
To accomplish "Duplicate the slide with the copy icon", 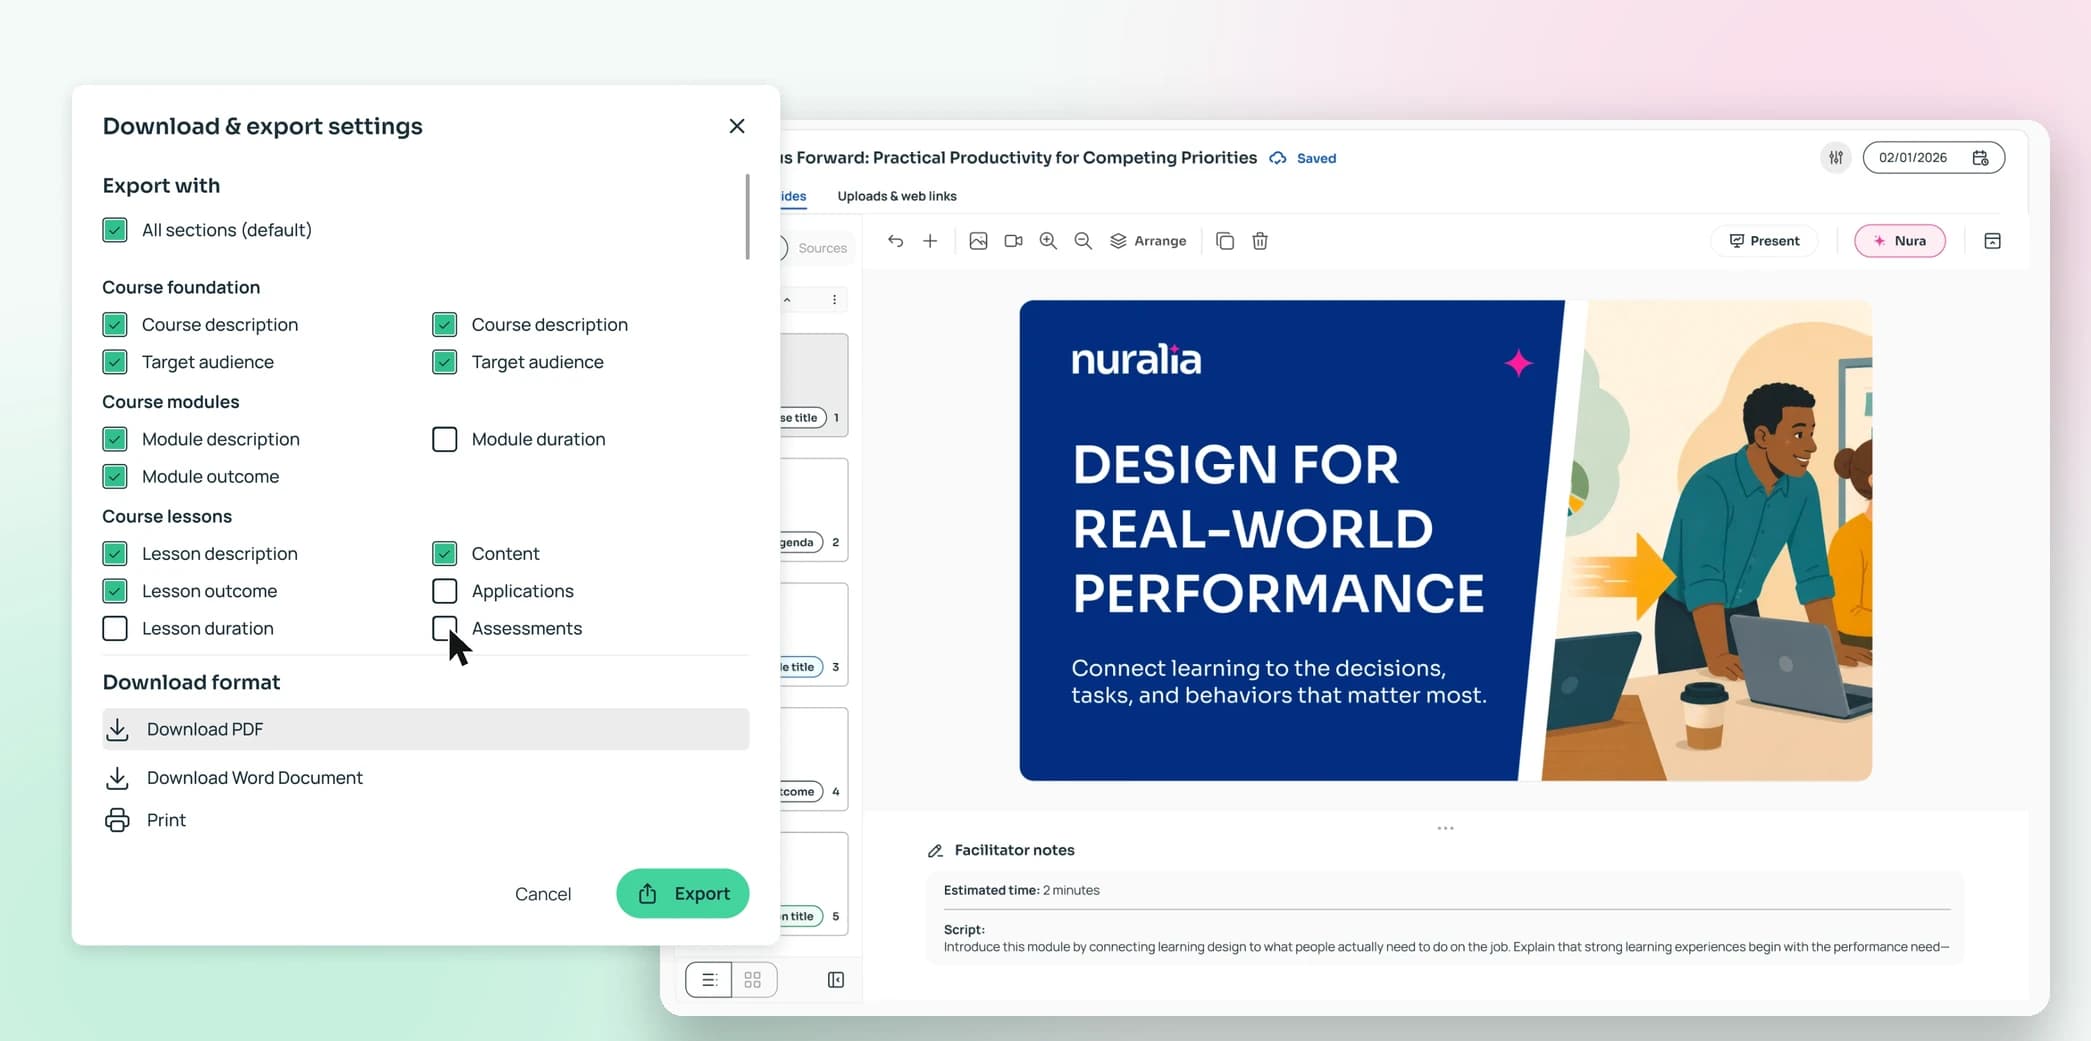I will [1225, 241].
